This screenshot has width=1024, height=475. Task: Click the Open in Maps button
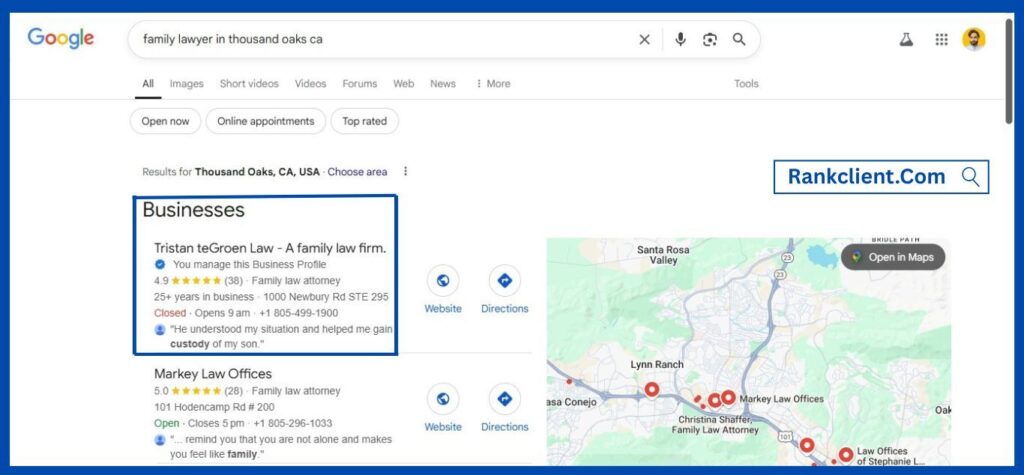893,257
